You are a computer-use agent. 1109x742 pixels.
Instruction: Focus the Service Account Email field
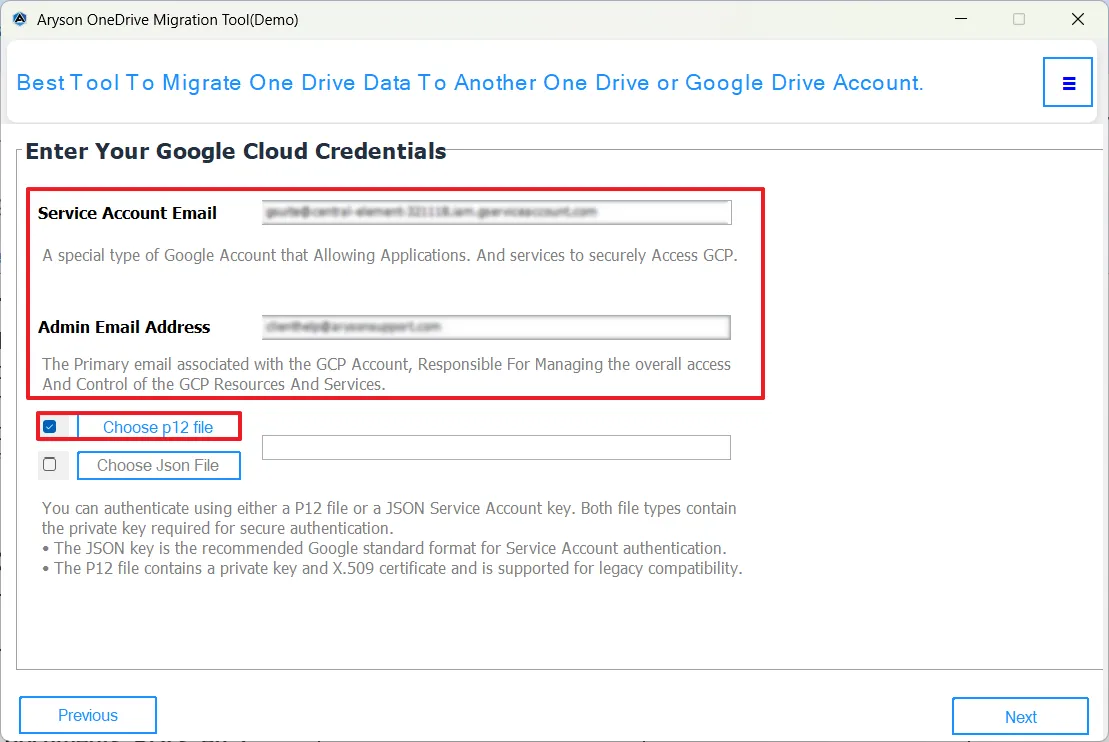coord(496,212)
